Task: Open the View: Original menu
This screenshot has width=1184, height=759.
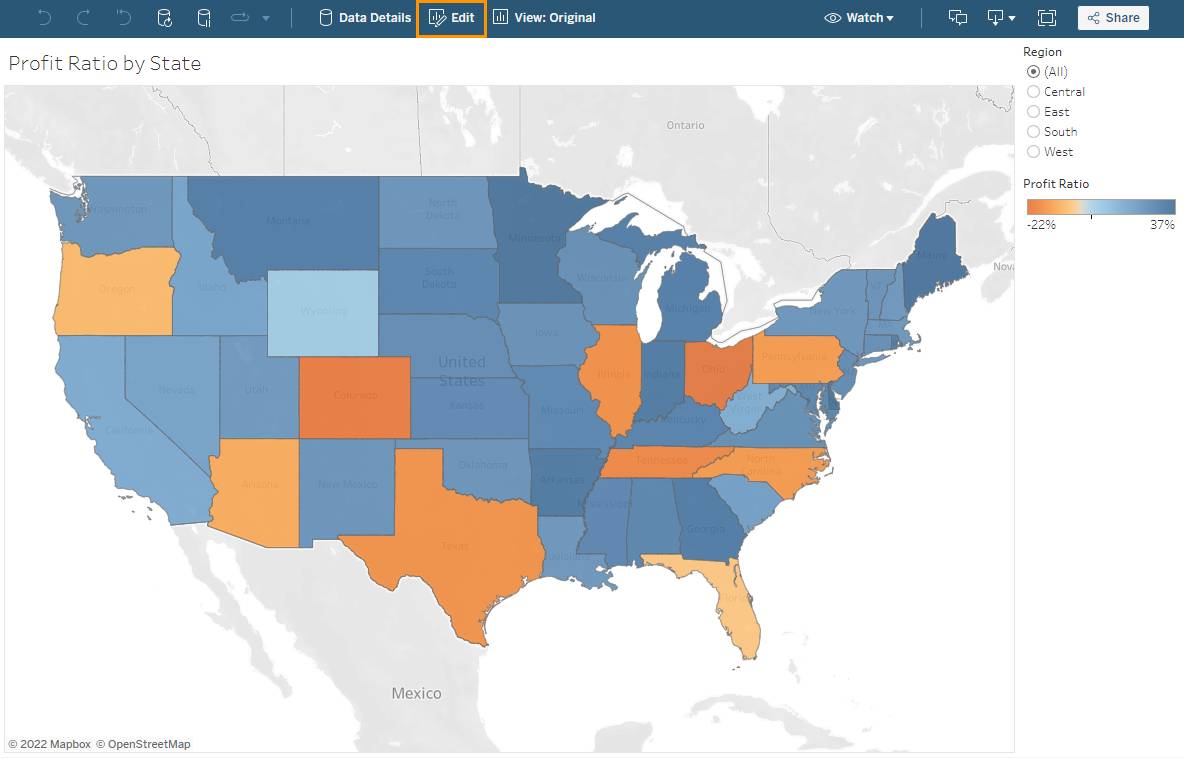Action: pos(544,17)
